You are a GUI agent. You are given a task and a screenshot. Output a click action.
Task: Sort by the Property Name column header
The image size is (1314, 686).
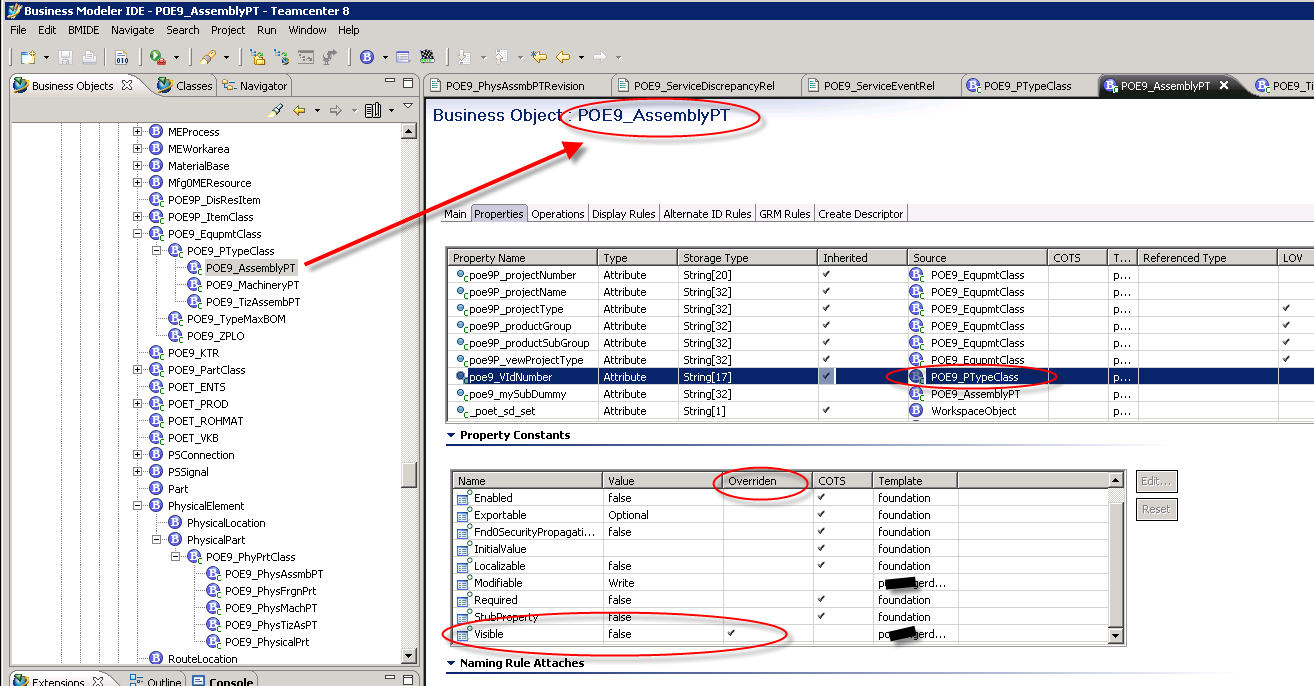(522, 258)
